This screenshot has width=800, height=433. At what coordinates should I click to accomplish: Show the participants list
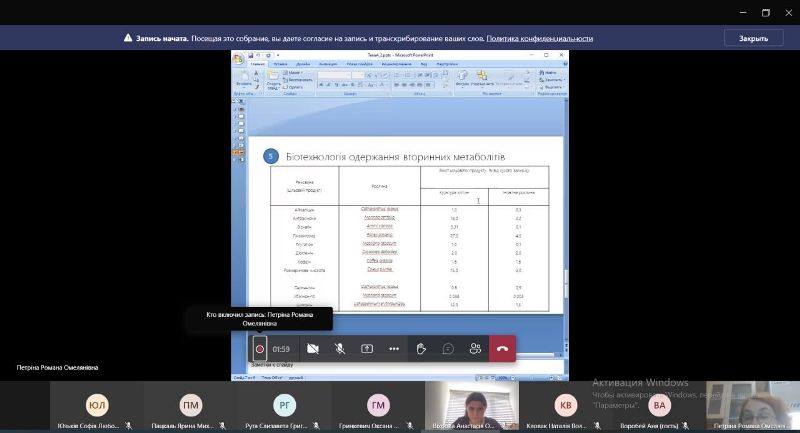[475, 349]
